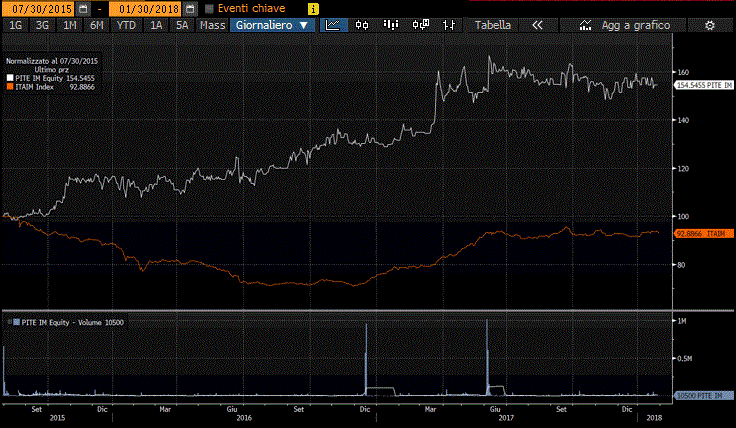
Task: Enable the Eventi chiave checkbox
Action: pyautogui.click(x=208, y=8)
